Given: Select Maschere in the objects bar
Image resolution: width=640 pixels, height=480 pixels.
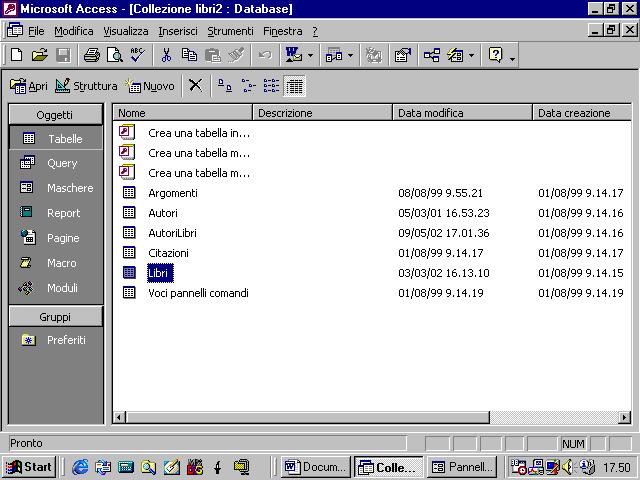Looking at the screenshot, I should [x=56, y=188].
